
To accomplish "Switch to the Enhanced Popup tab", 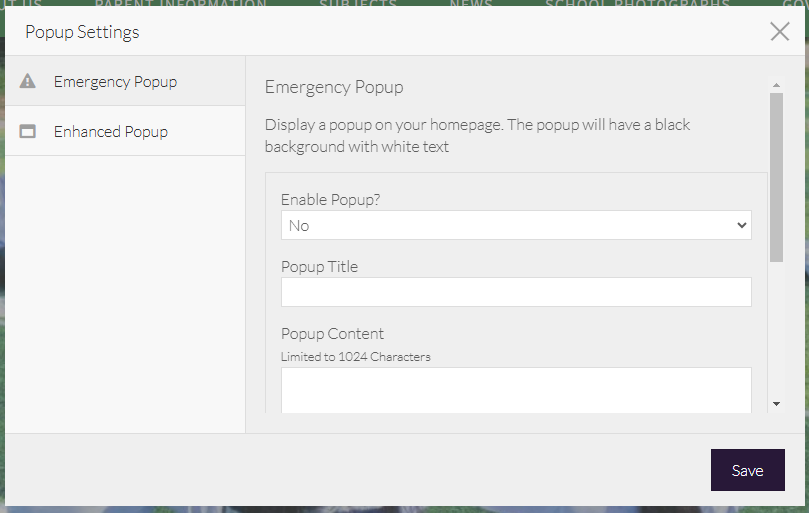I will coord(110,131).
